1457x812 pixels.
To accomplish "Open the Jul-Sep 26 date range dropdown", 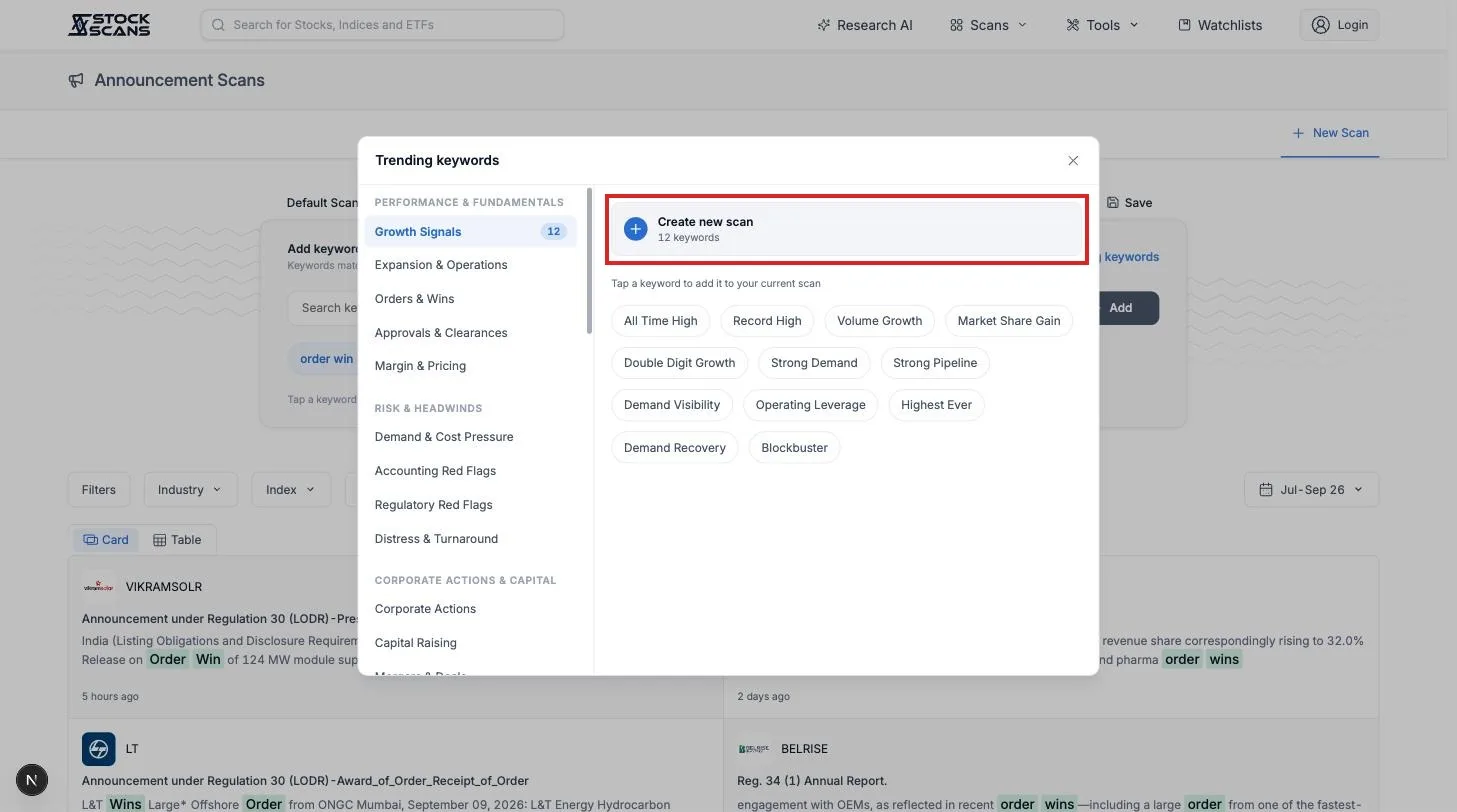I will tap(1311, 490).
